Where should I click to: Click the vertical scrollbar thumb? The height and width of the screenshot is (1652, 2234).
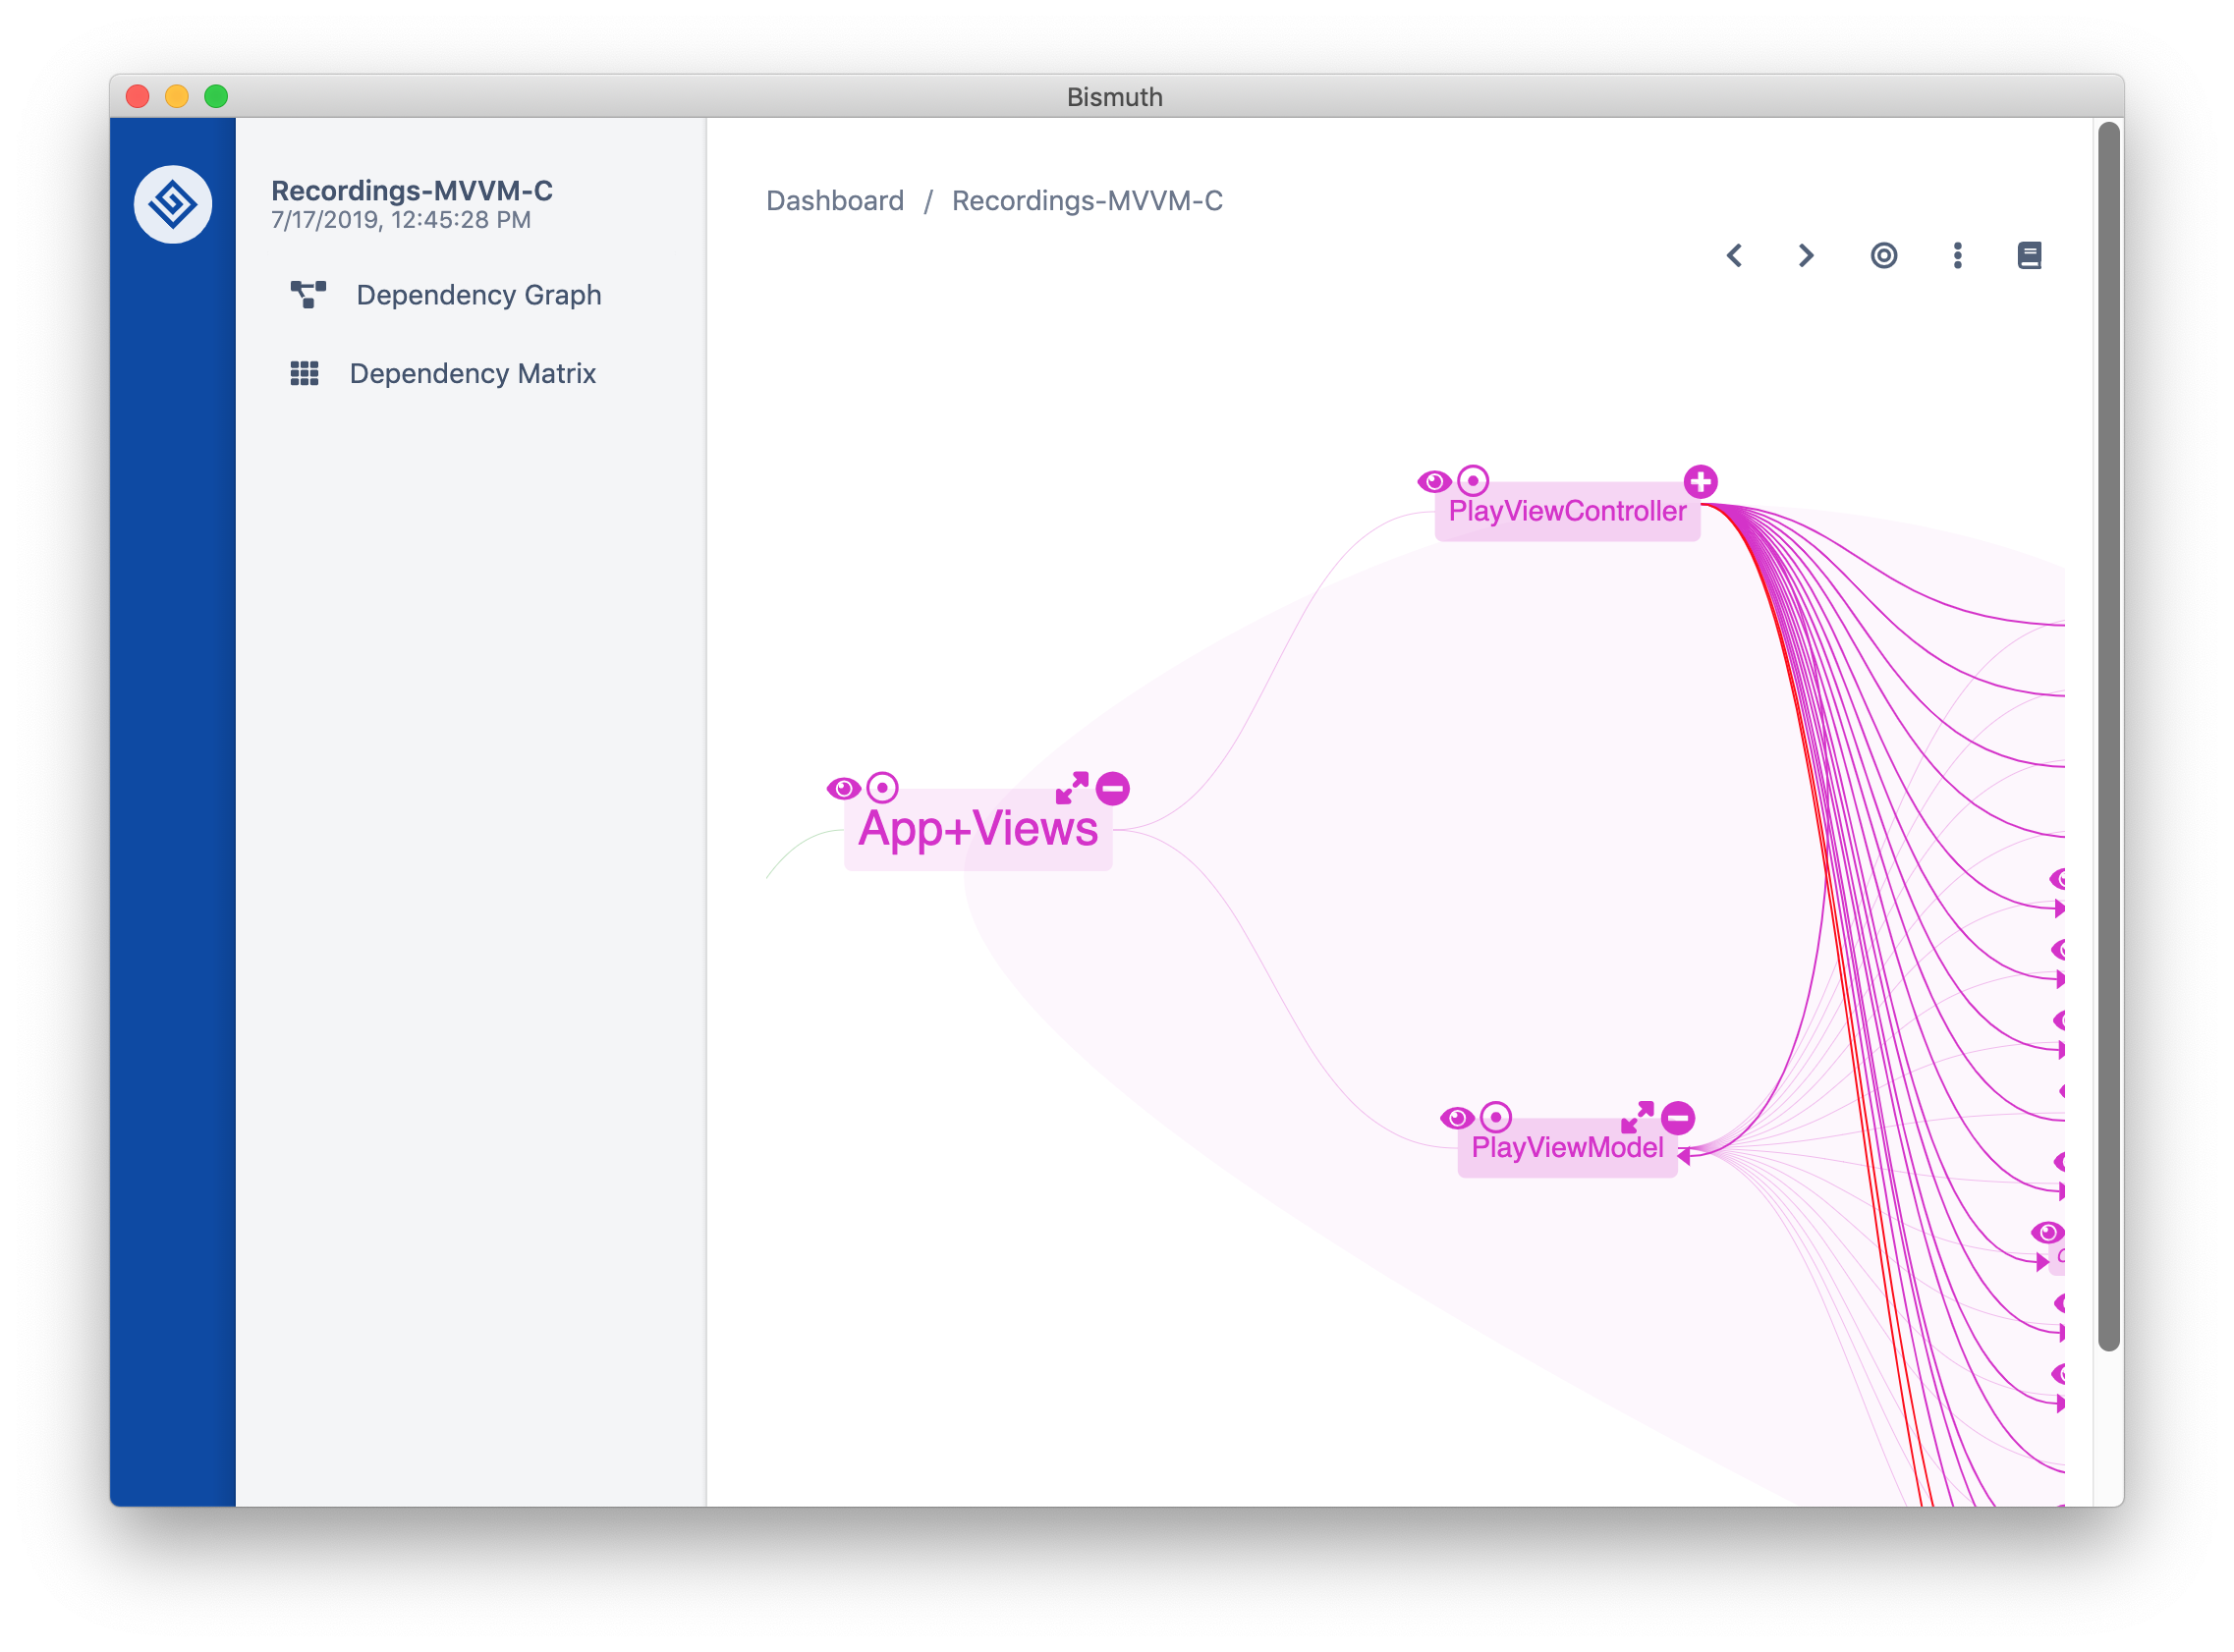(2109, 736)
